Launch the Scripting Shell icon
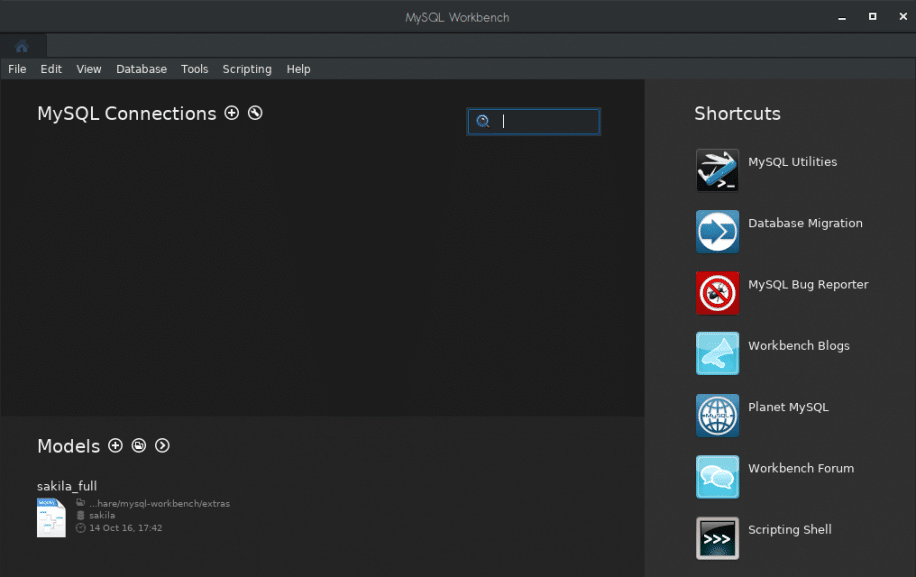Viewport: 916px width, 577px height. click(717, 538)
